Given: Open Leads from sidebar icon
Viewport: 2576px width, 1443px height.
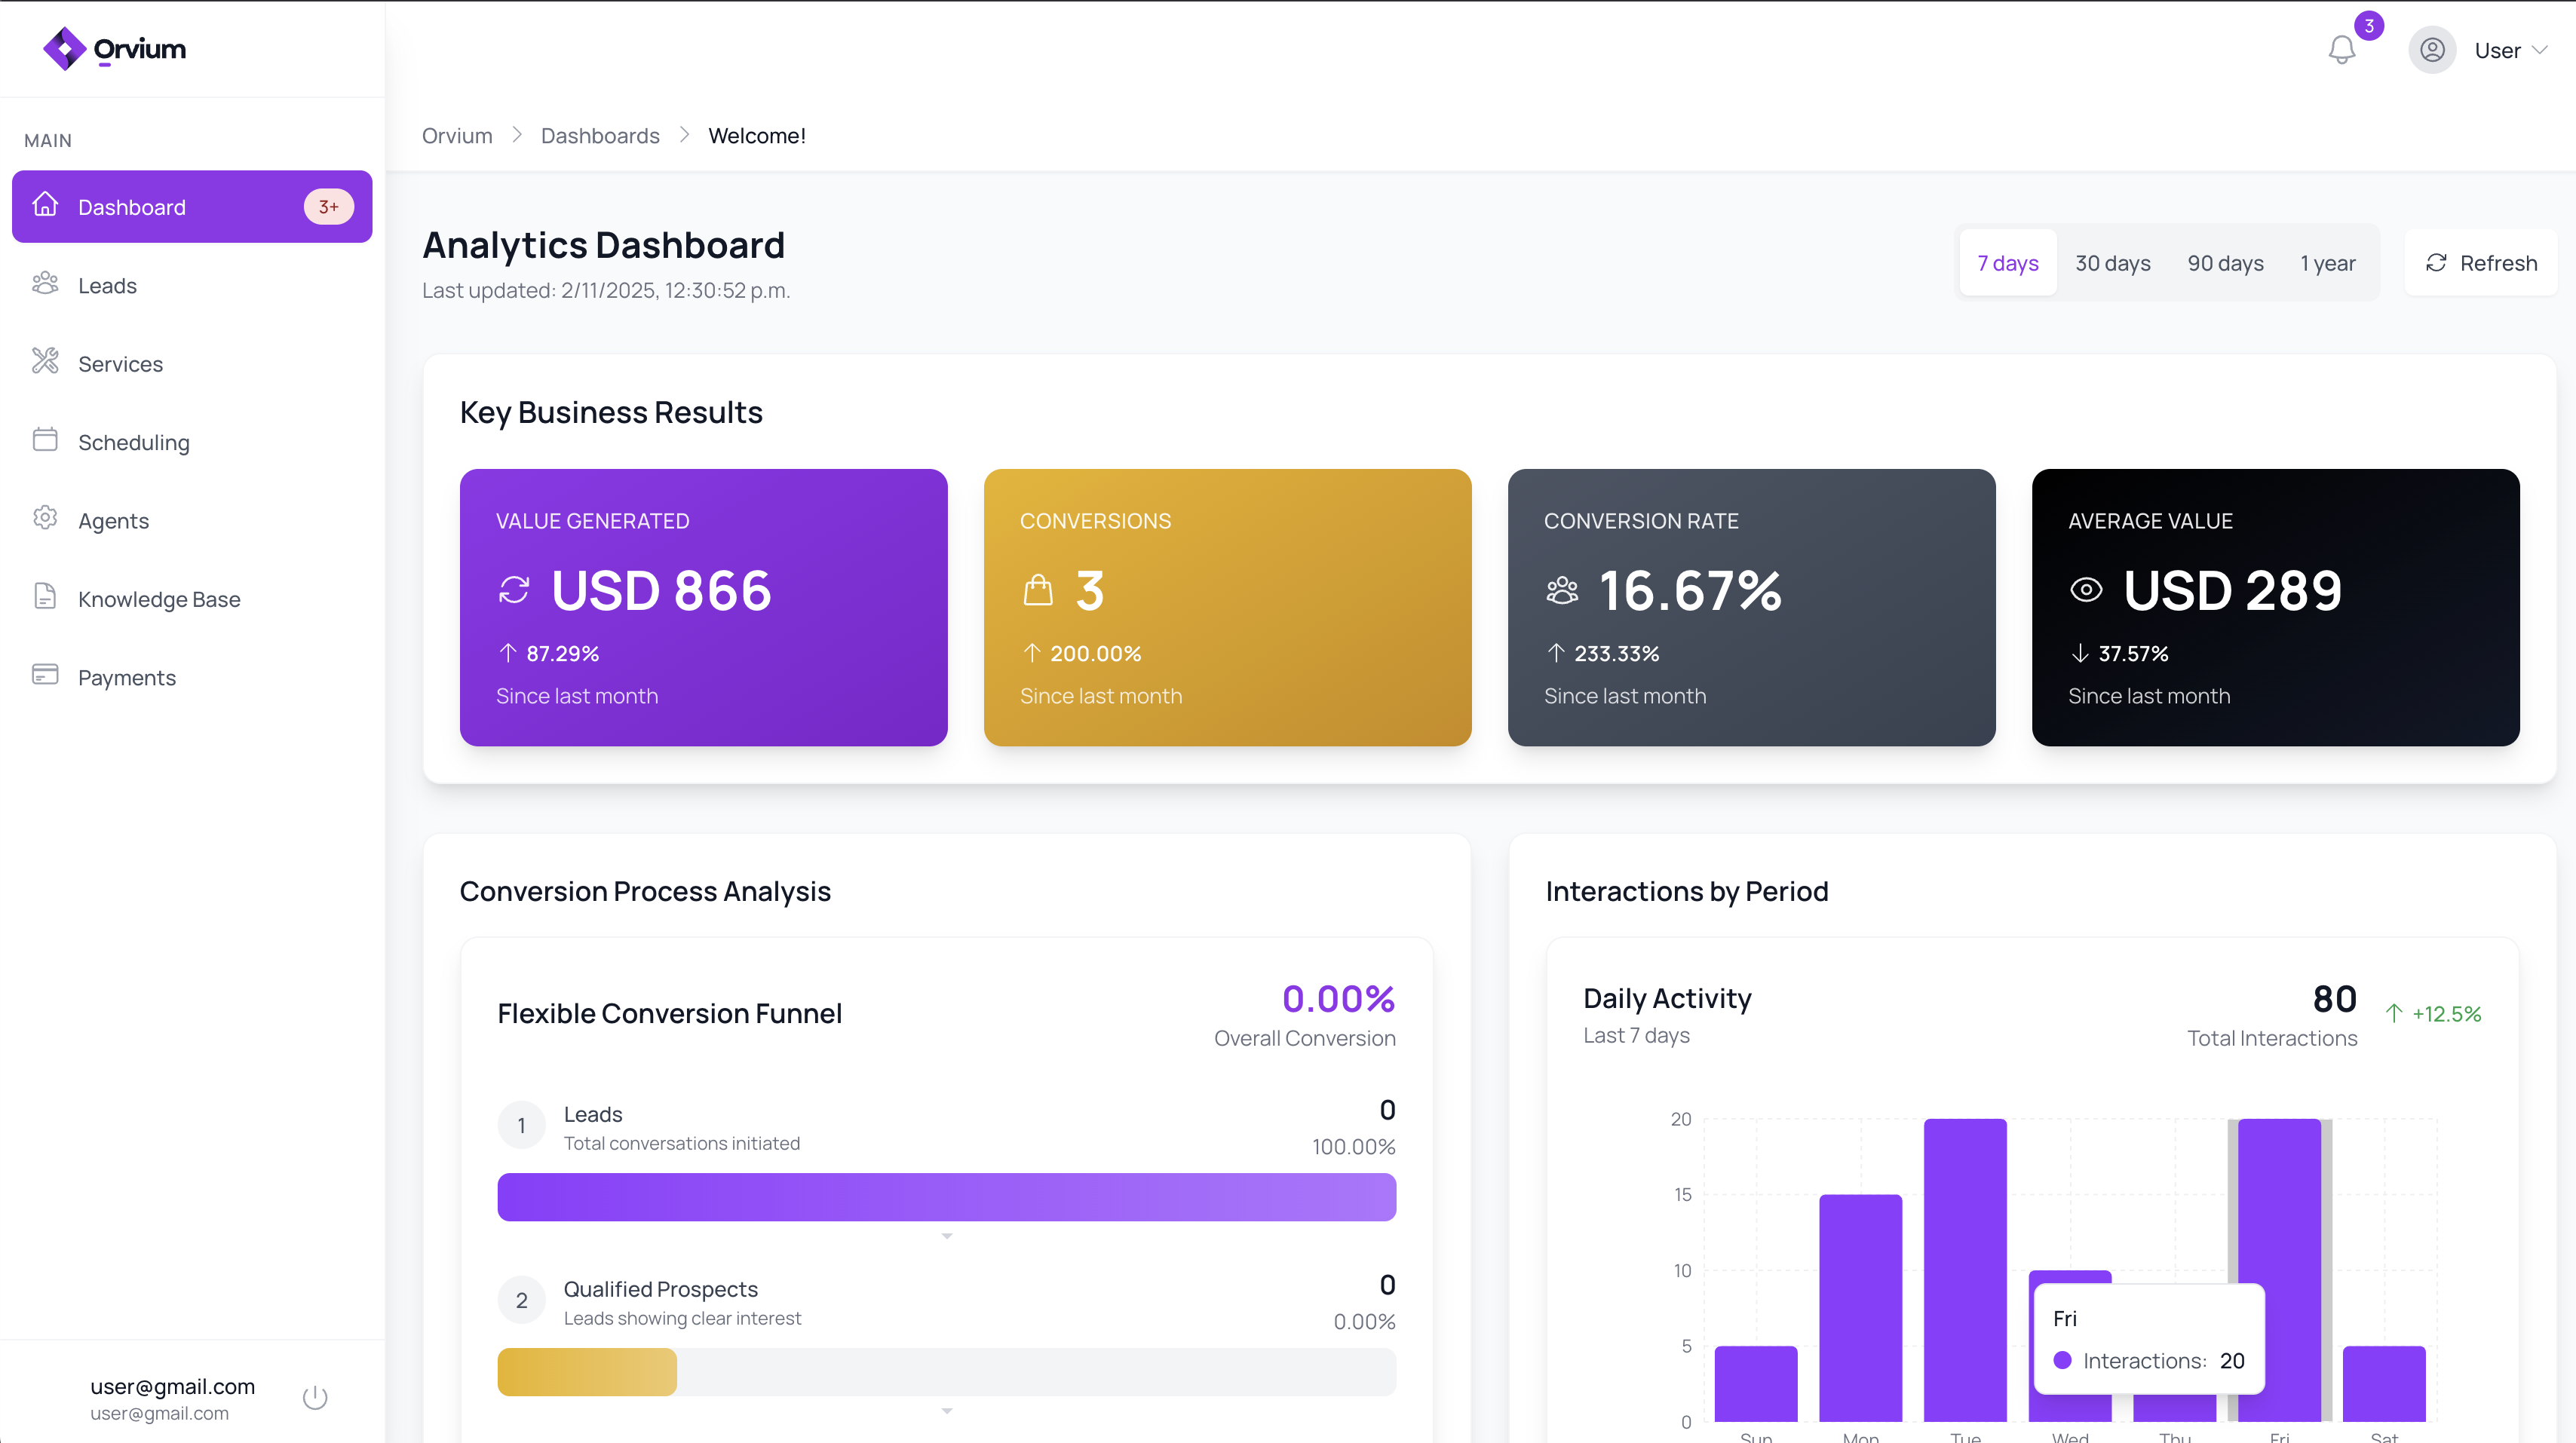Looking at the screenshot, I should tap(45, 284).
